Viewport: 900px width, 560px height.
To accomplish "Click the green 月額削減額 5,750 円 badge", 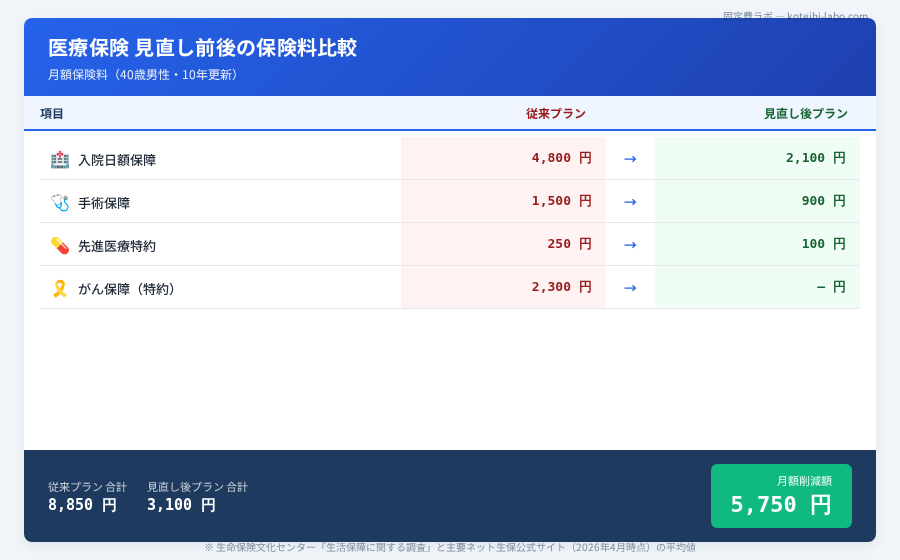I will (781, 496).
